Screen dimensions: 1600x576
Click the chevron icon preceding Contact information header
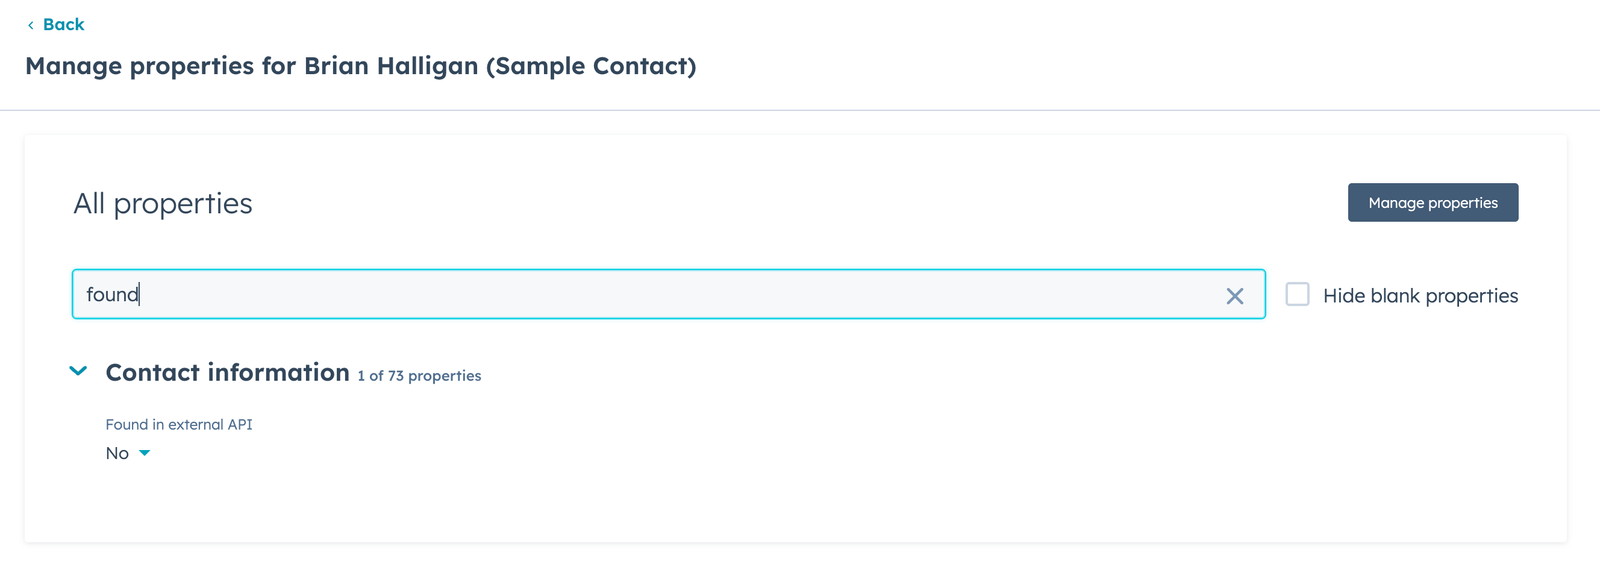click(x=78, y=371)
